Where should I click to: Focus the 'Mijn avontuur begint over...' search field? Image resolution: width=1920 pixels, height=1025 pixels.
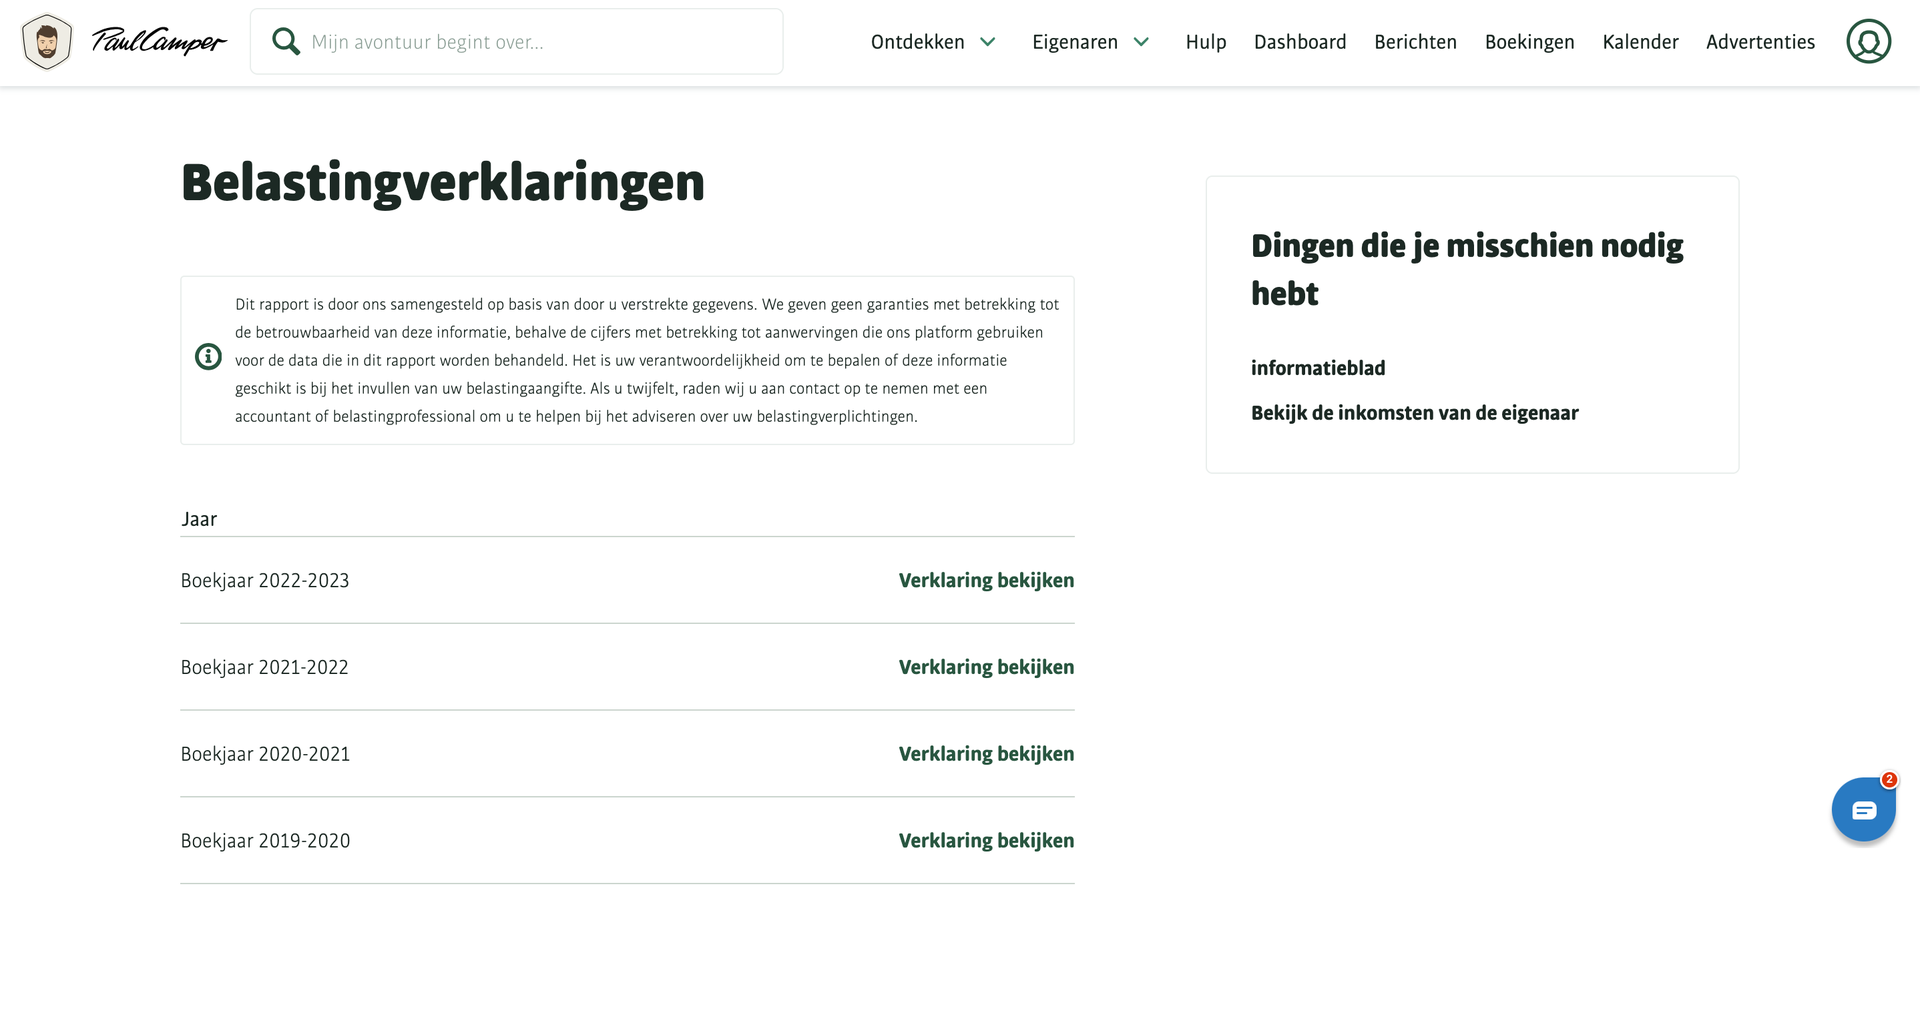click(516, 42)
